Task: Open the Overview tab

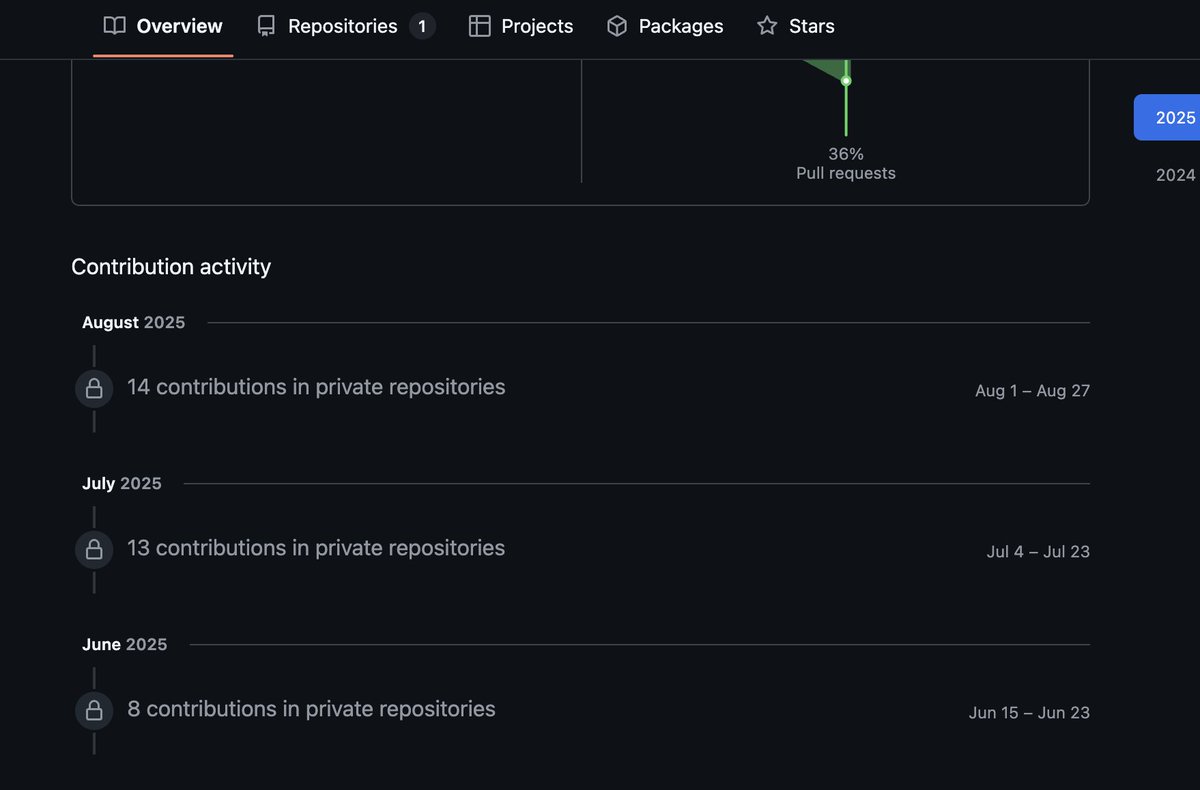Action: 163,26
